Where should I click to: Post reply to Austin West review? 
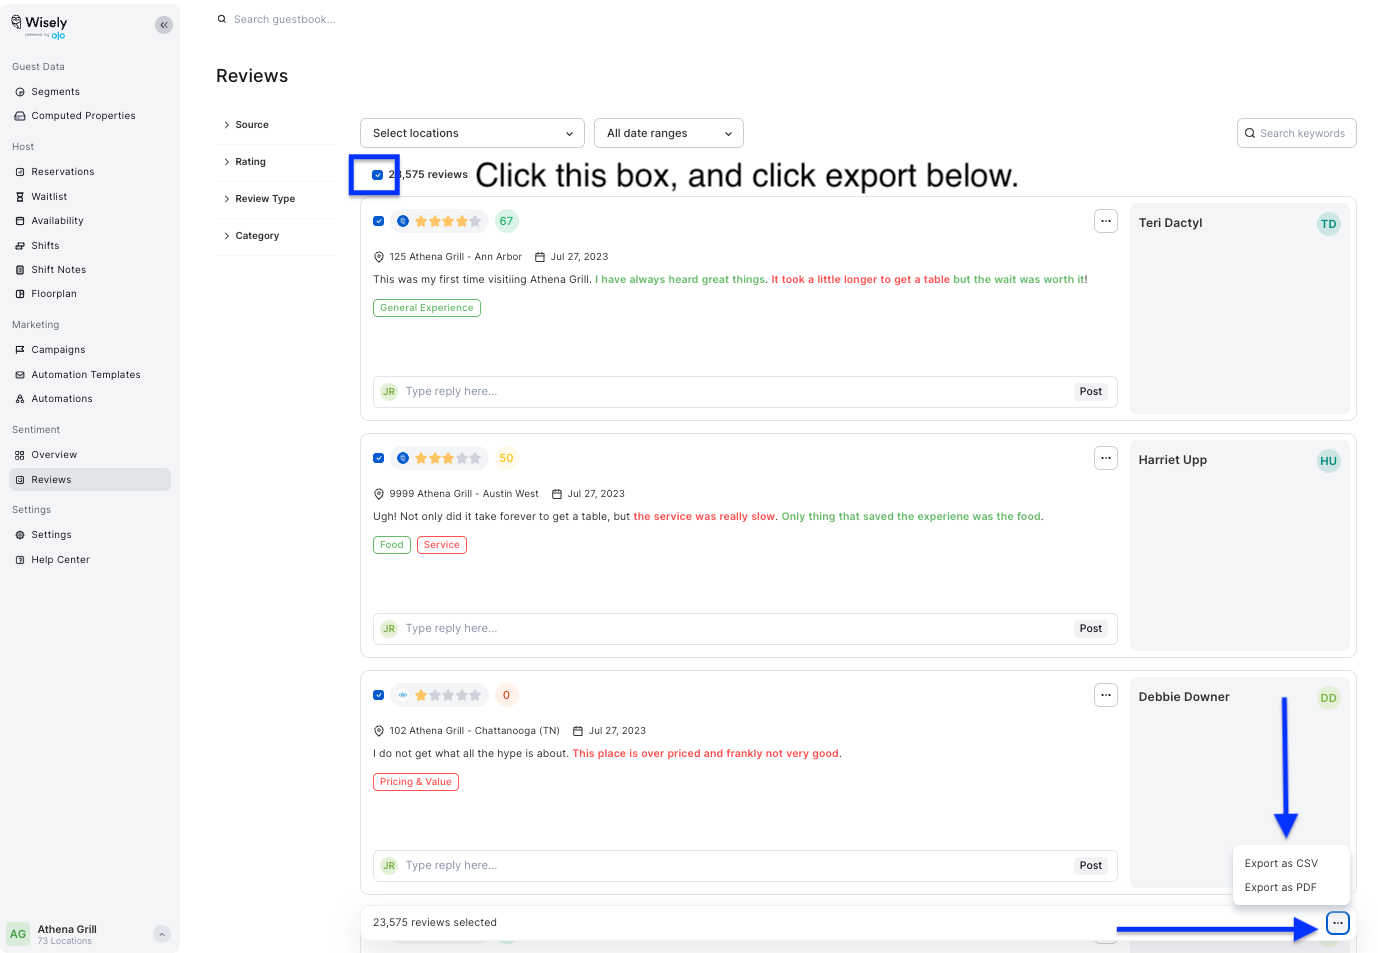[x=1090, y=629]
